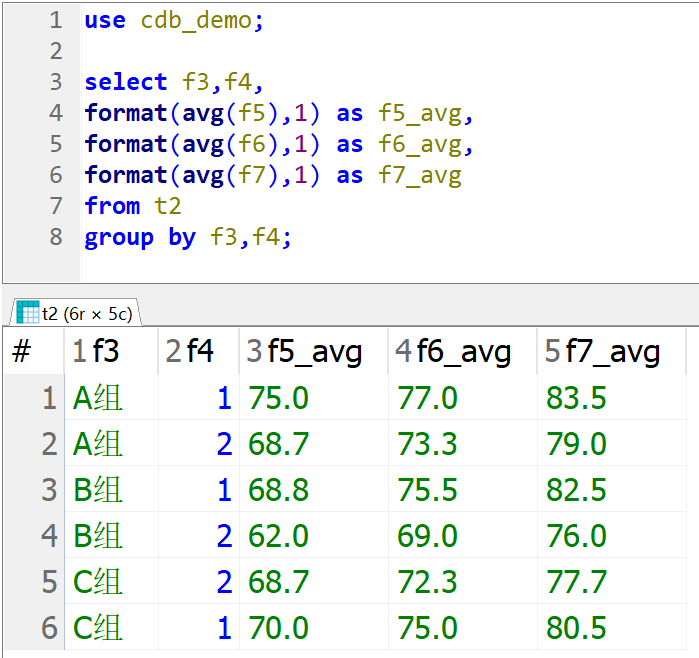The height and width of the screenshot is (658, 699).
Task: Select the cell containing 73.3
Action: [x=427, y=444]
